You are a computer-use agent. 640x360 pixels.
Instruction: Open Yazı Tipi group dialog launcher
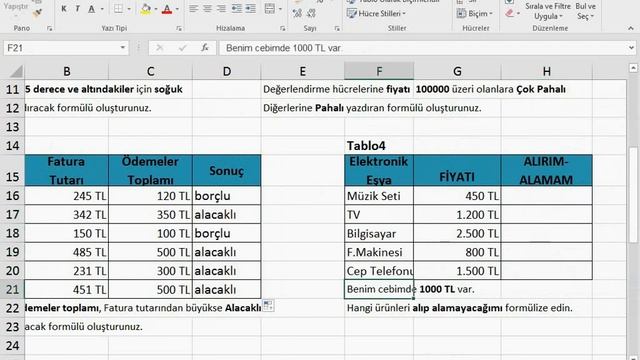point(179,28)
